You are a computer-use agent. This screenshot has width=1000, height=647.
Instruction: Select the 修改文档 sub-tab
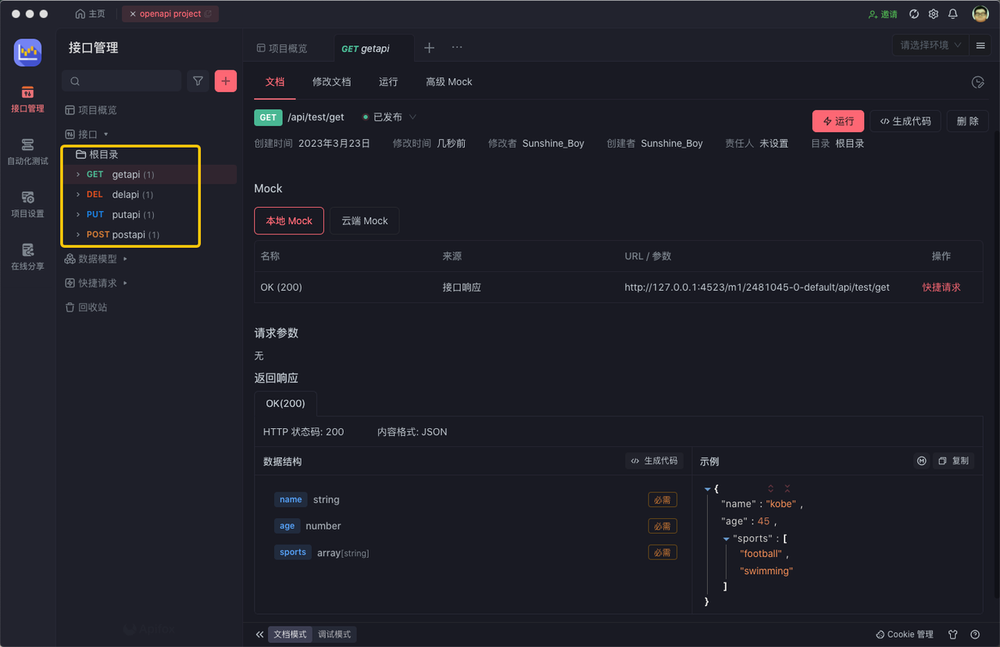coord(332,82)
